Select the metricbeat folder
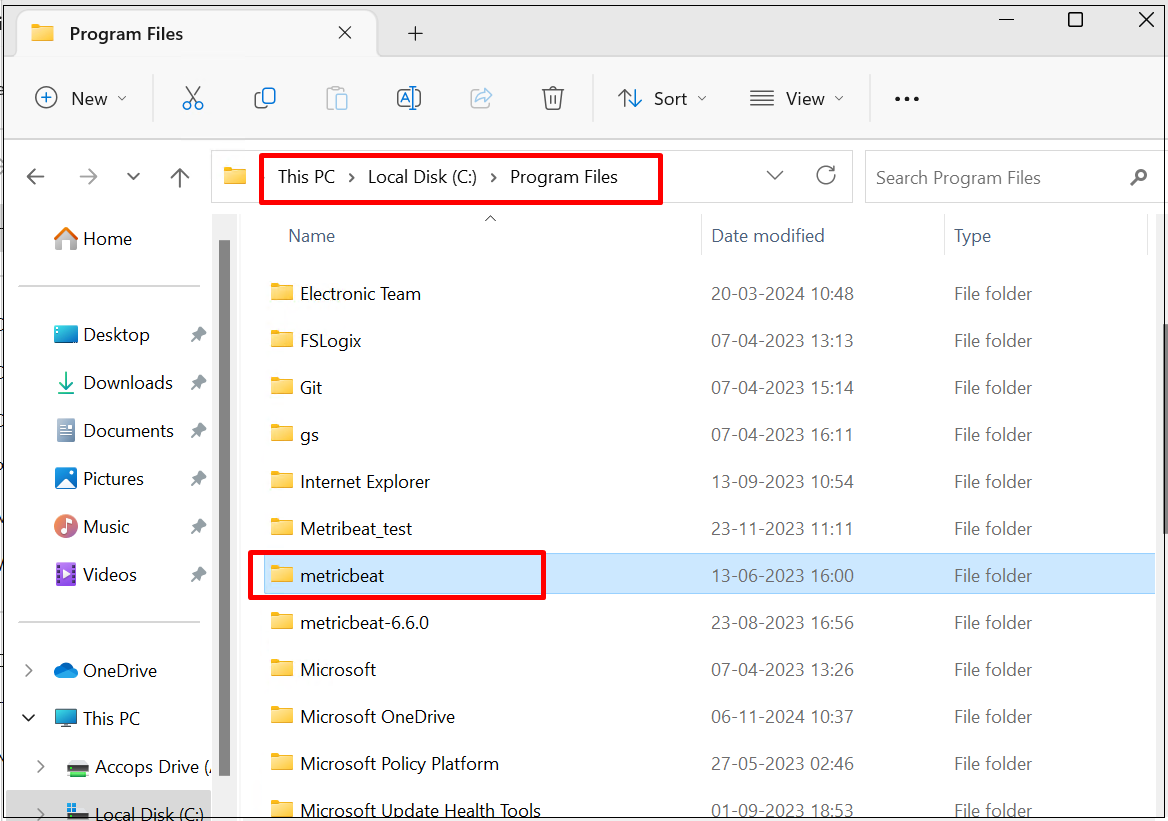1168x821 pixels. (342, 576)
